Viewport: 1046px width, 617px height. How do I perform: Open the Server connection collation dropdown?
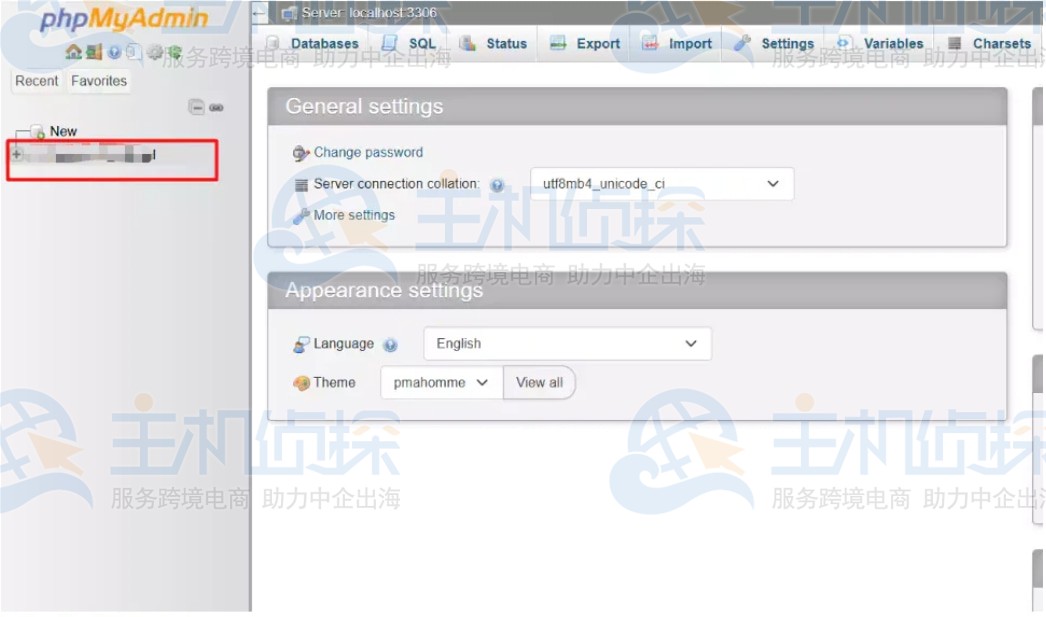tap(662, 183)
